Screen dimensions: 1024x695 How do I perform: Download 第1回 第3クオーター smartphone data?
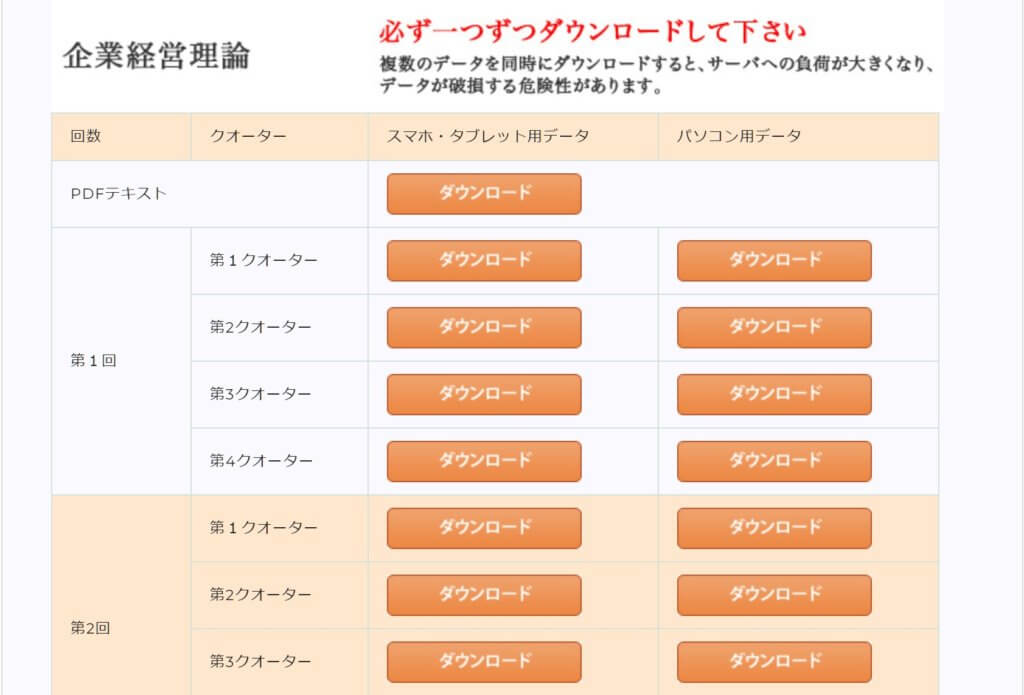point(483,394)
